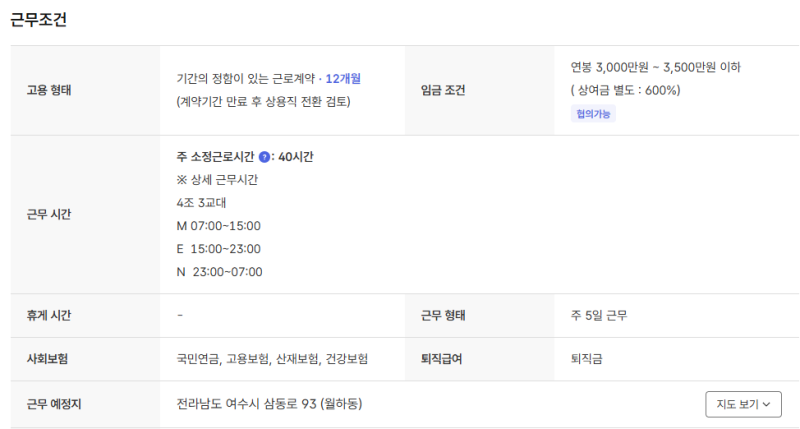Click the M 07:00~15:00 shift line

pos(218,226)
